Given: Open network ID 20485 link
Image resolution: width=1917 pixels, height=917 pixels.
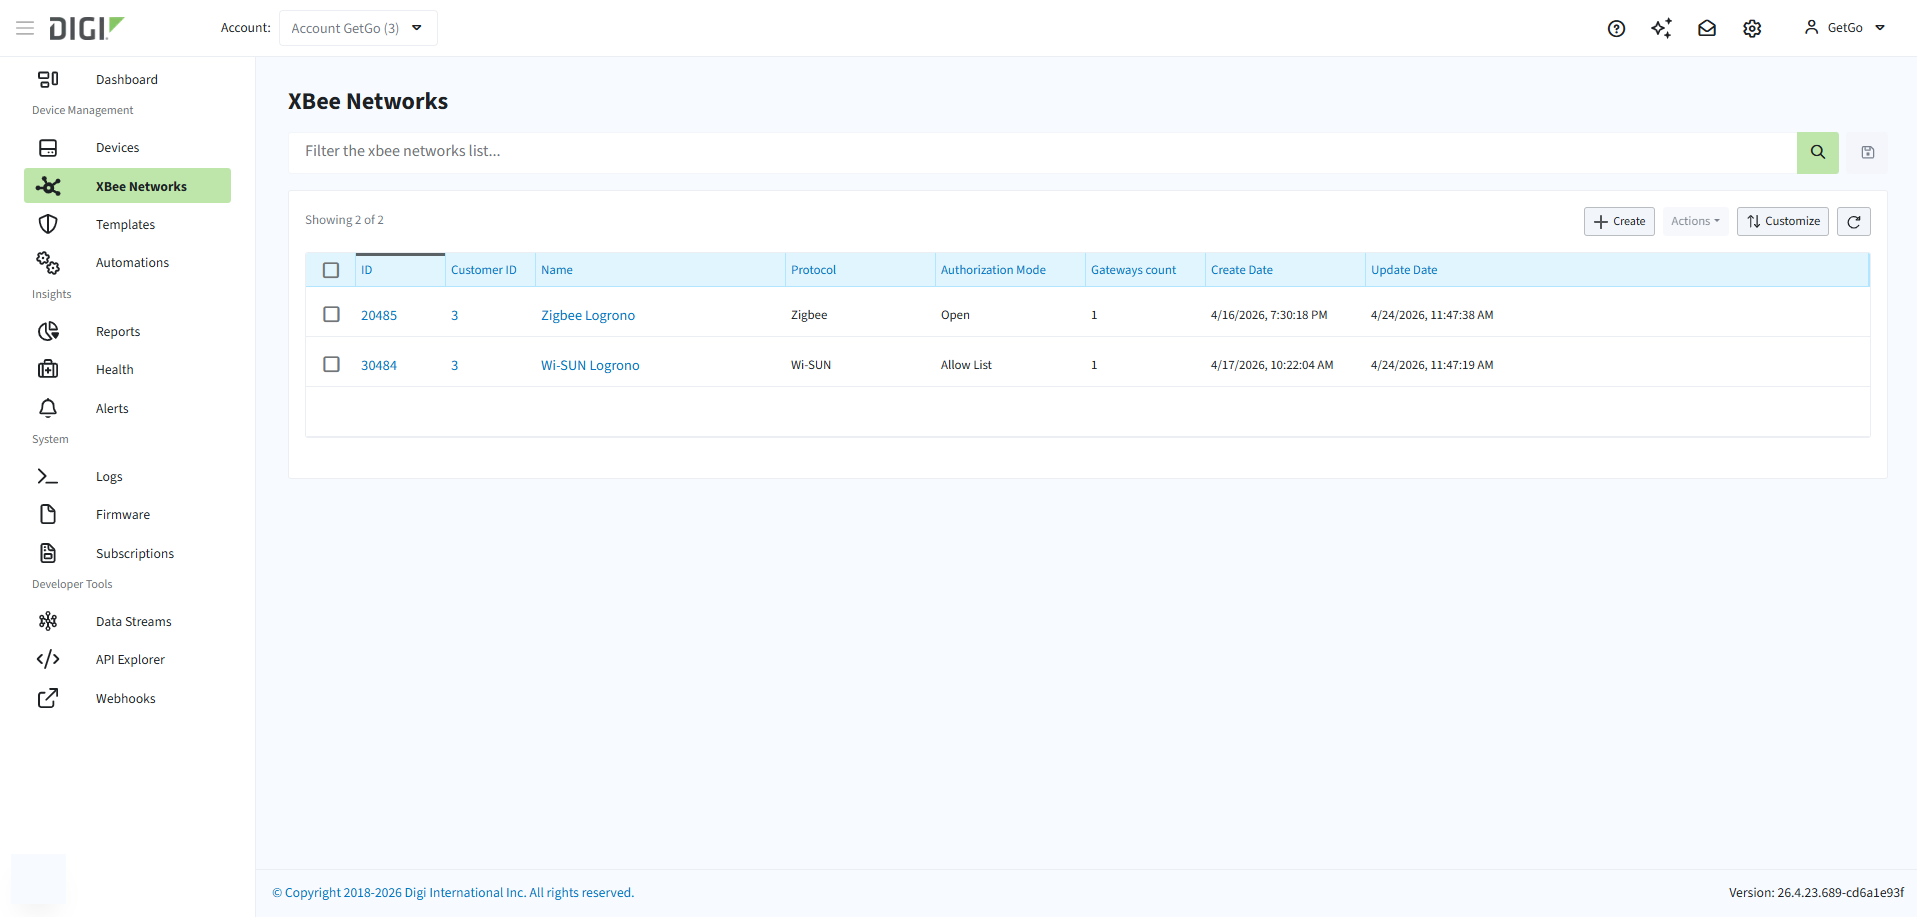Looking at the screenshot, I should point(379,315).
